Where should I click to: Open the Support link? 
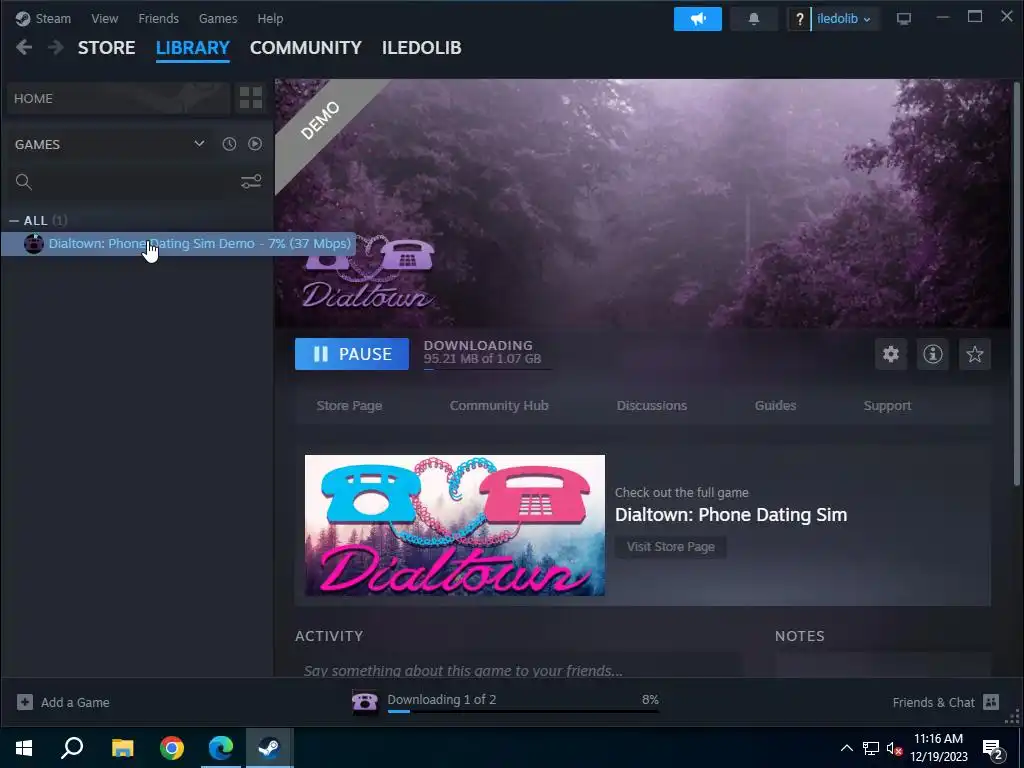(x=888, y=406)
